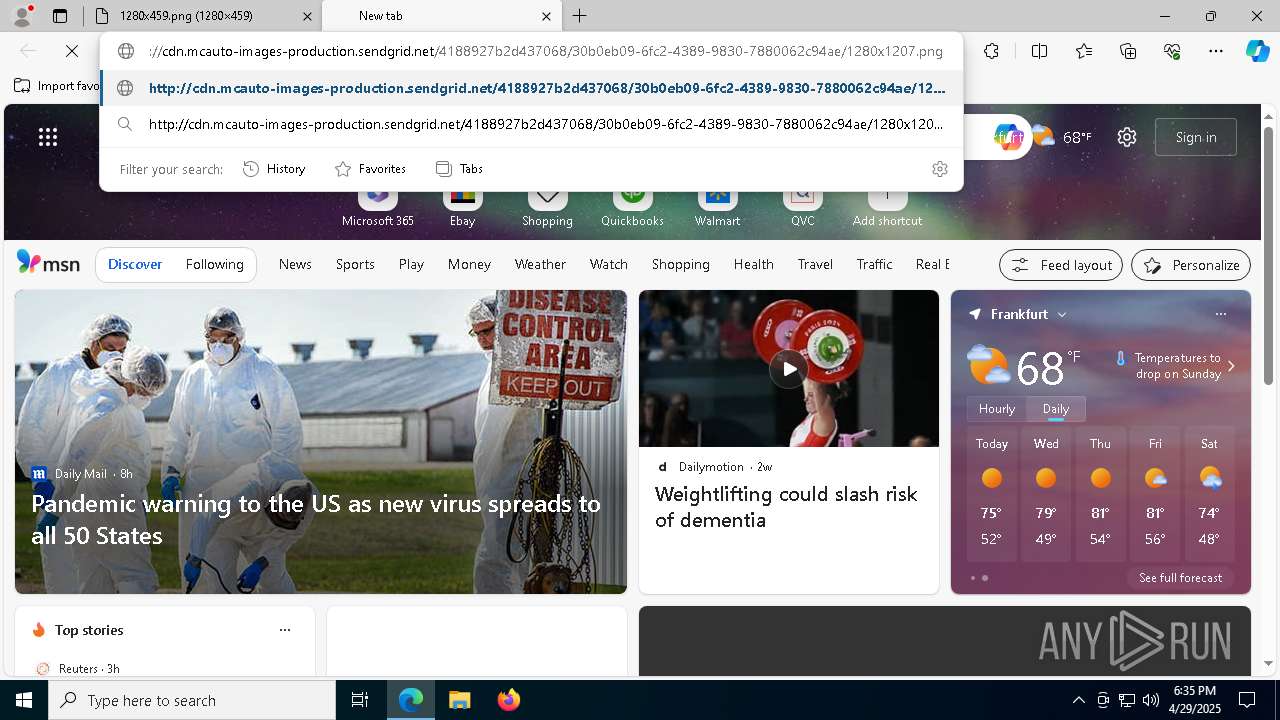Click the Sign in button
The image size is (1280, 720).
pos(1196,137)
